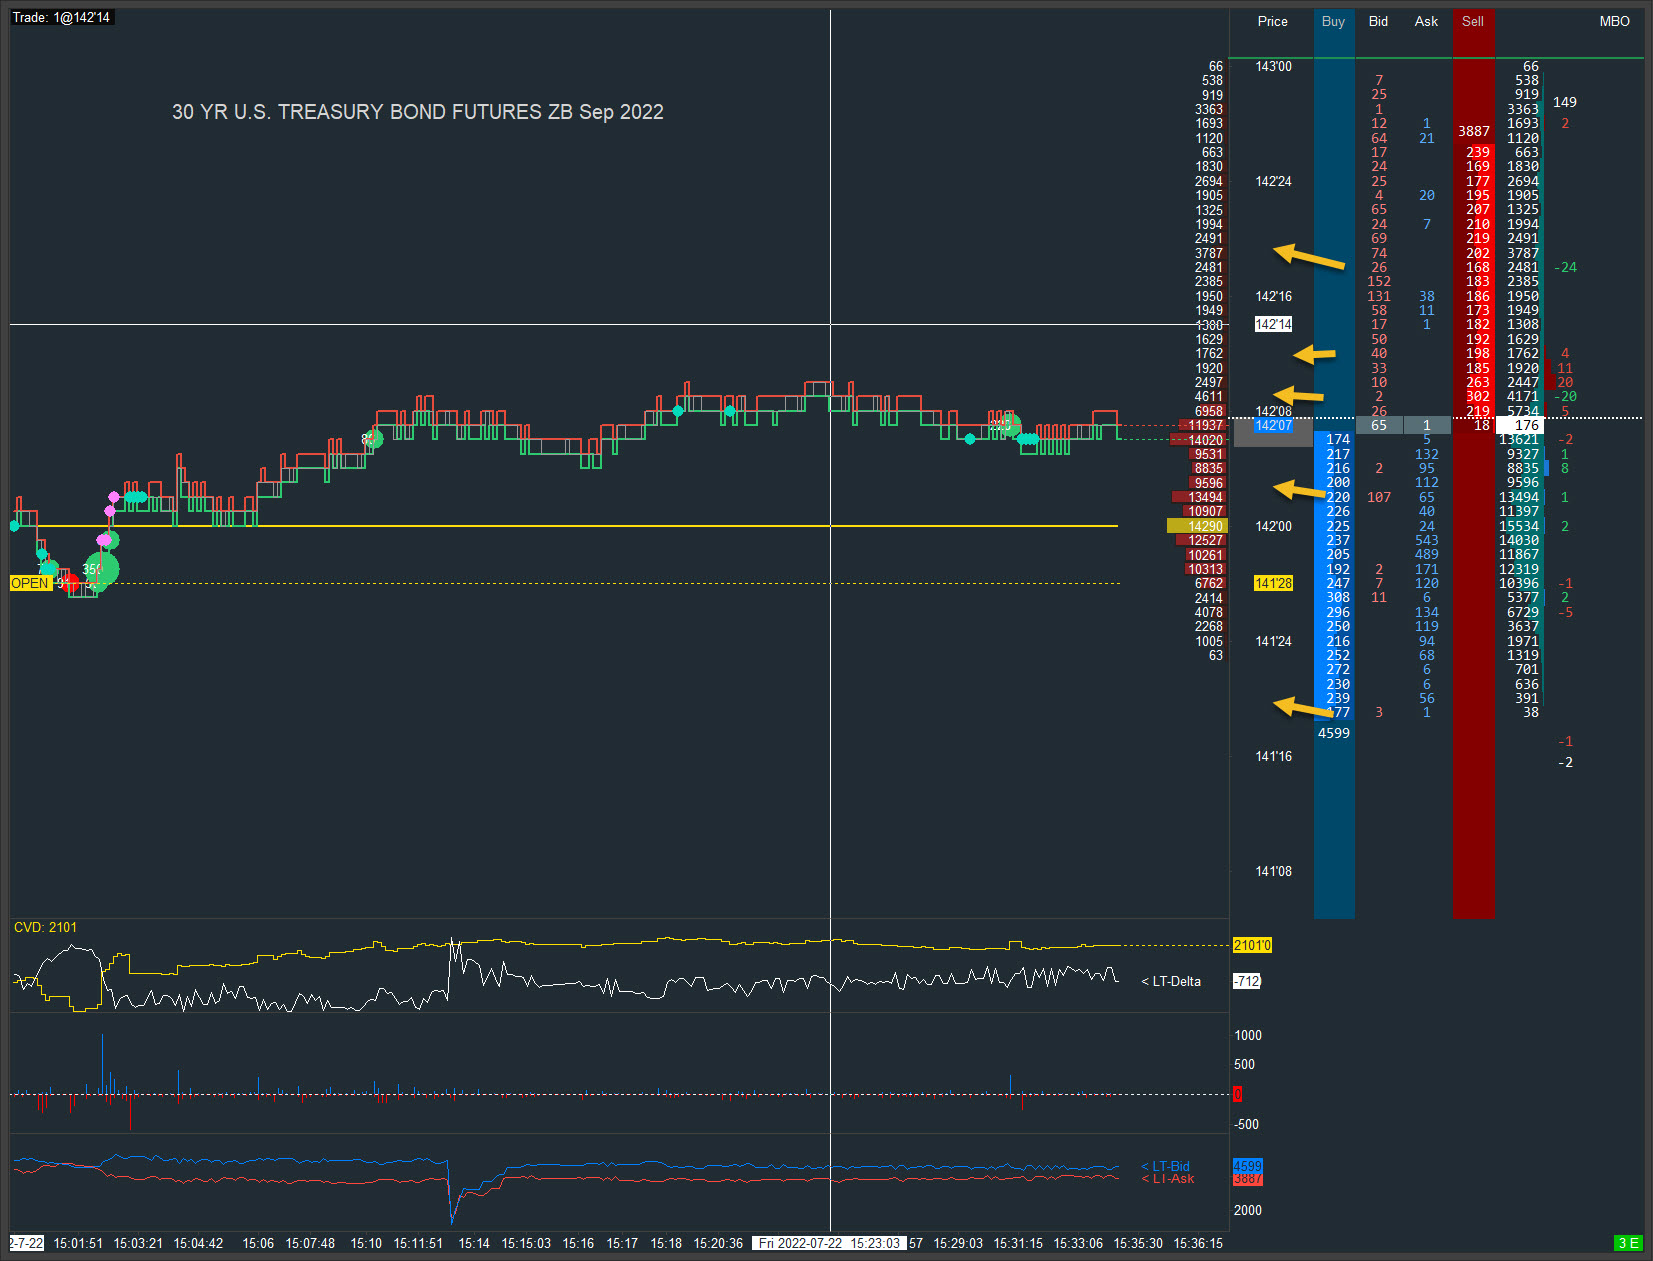Click the Bid column header
The width and height of the screenshot is (1653, 1261).
pyautogui.click(x=1378, y=21)
